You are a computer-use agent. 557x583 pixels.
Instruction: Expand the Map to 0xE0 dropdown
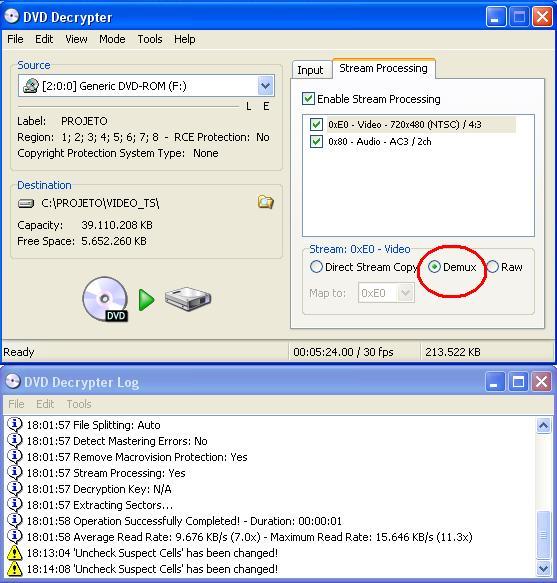tap(406, 293)
